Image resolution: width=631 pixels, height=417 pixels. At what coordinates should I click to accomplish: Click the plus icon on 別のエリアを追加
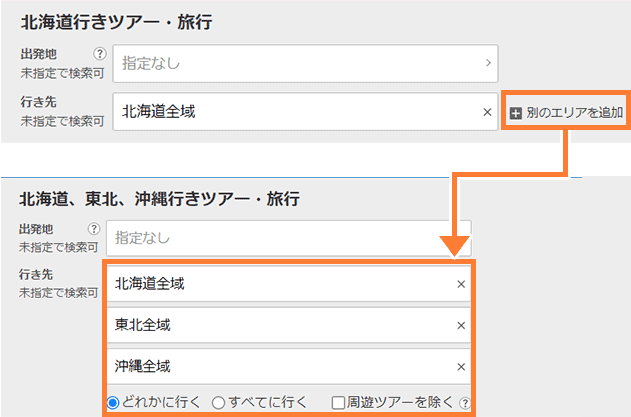516,113
